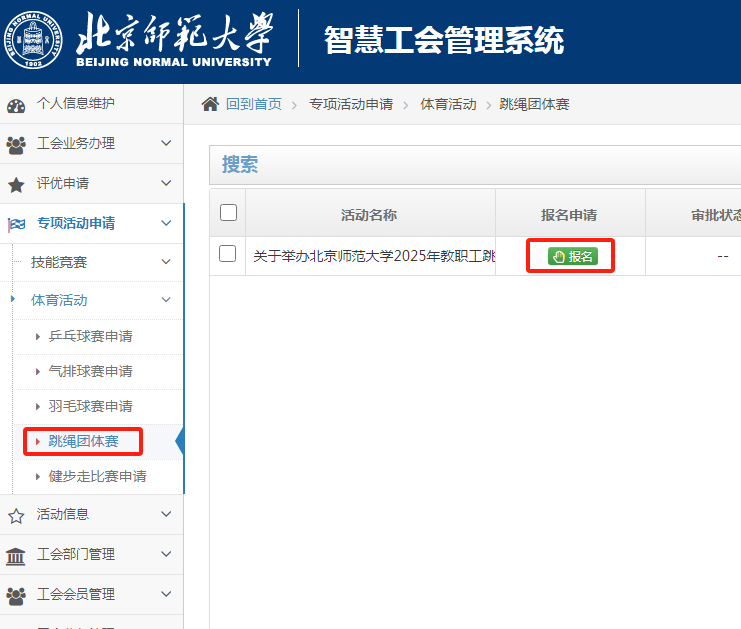Expand the 搜索 panel header
The height and width of the screenshot is (629, 741).
pos(475,165)
